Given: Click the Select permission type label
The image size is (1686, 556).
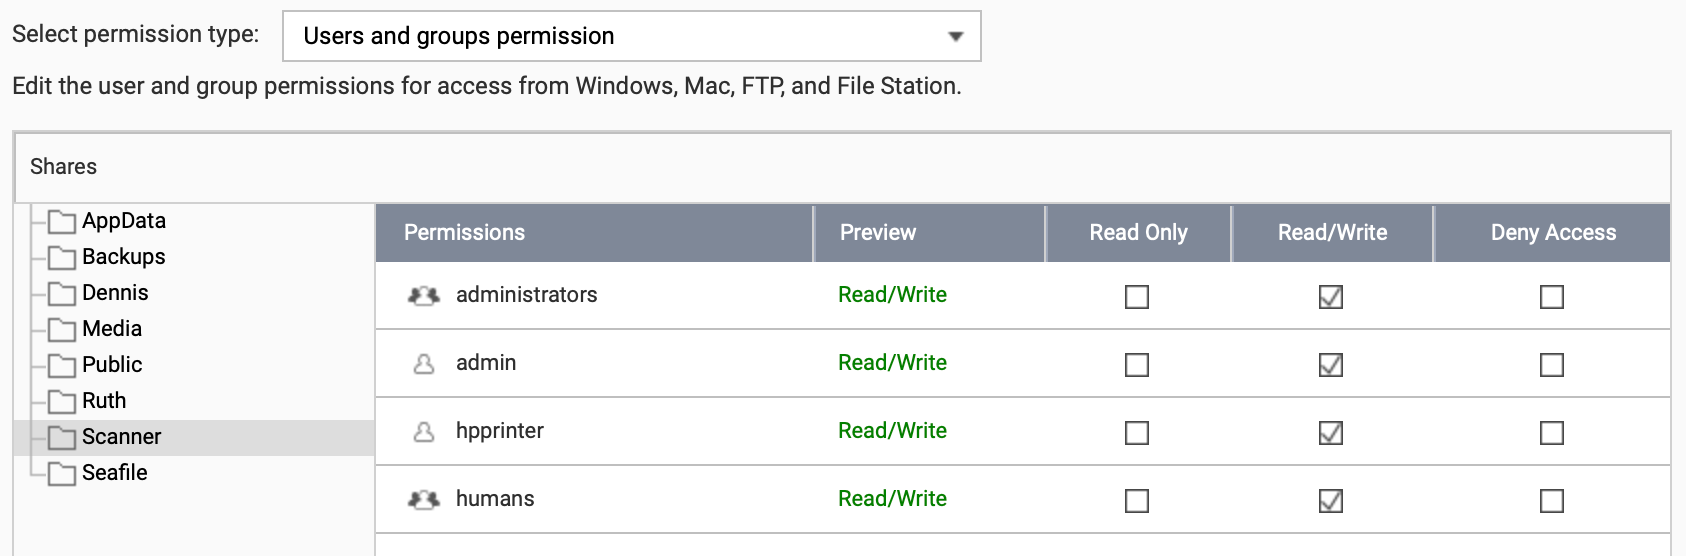Looking at the screenshot, I should pos(135,34).
